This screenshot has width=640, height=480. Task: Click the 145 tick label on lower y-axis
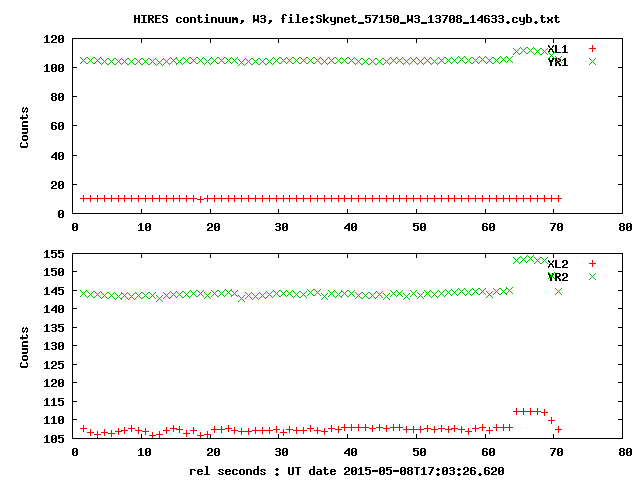[x=54, y=291]
